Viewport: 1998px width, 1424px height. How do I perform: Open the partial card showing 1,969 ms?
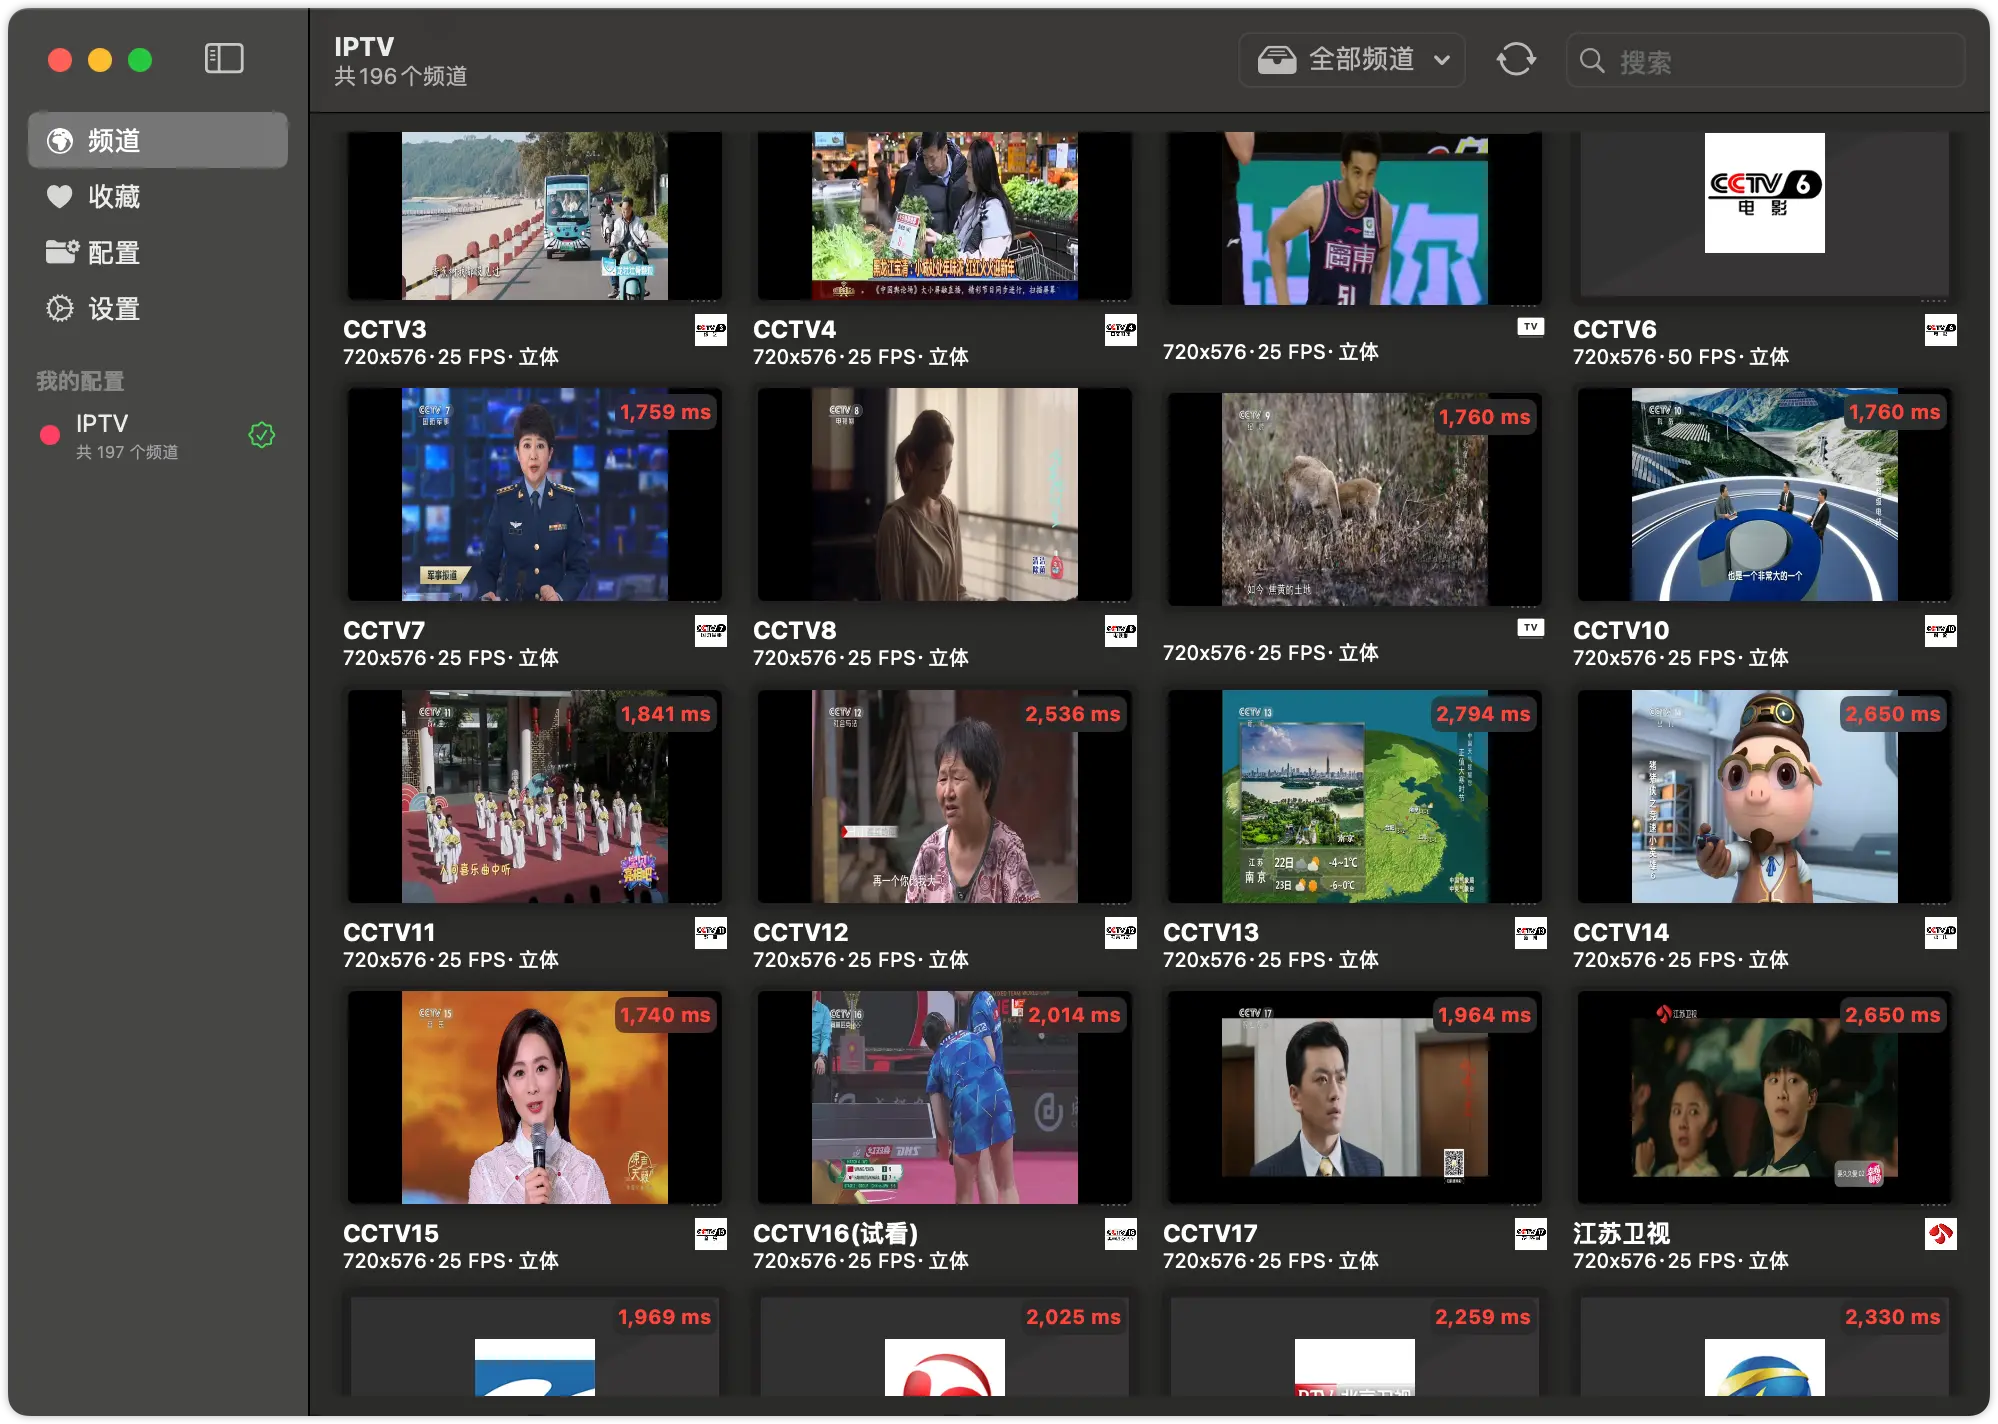535,1346
